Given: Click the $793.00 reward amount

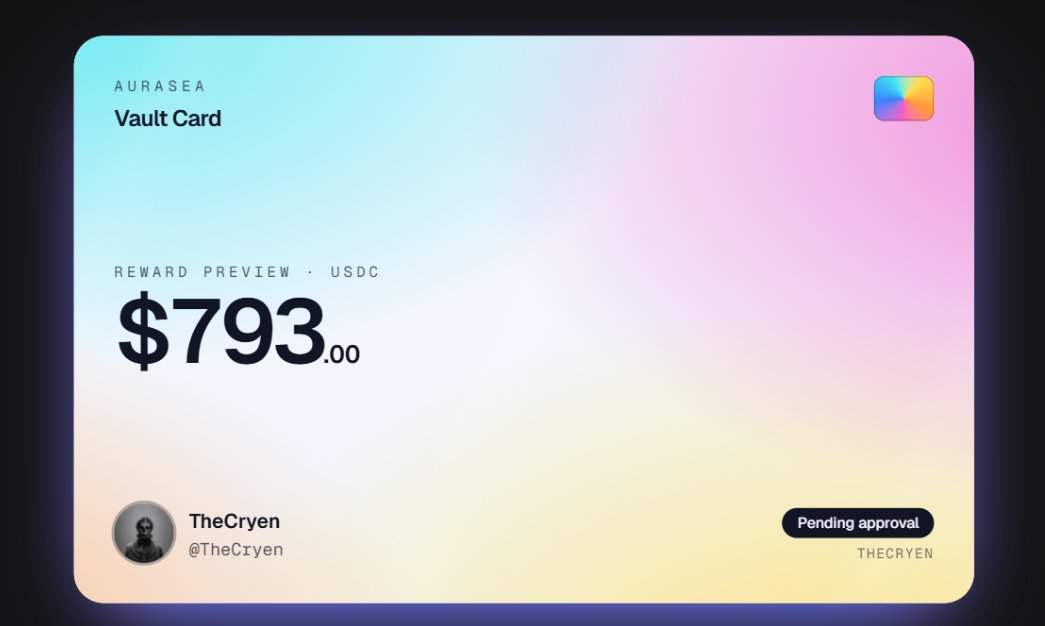Looking at the screenshot, I should (x=239, y=331).
